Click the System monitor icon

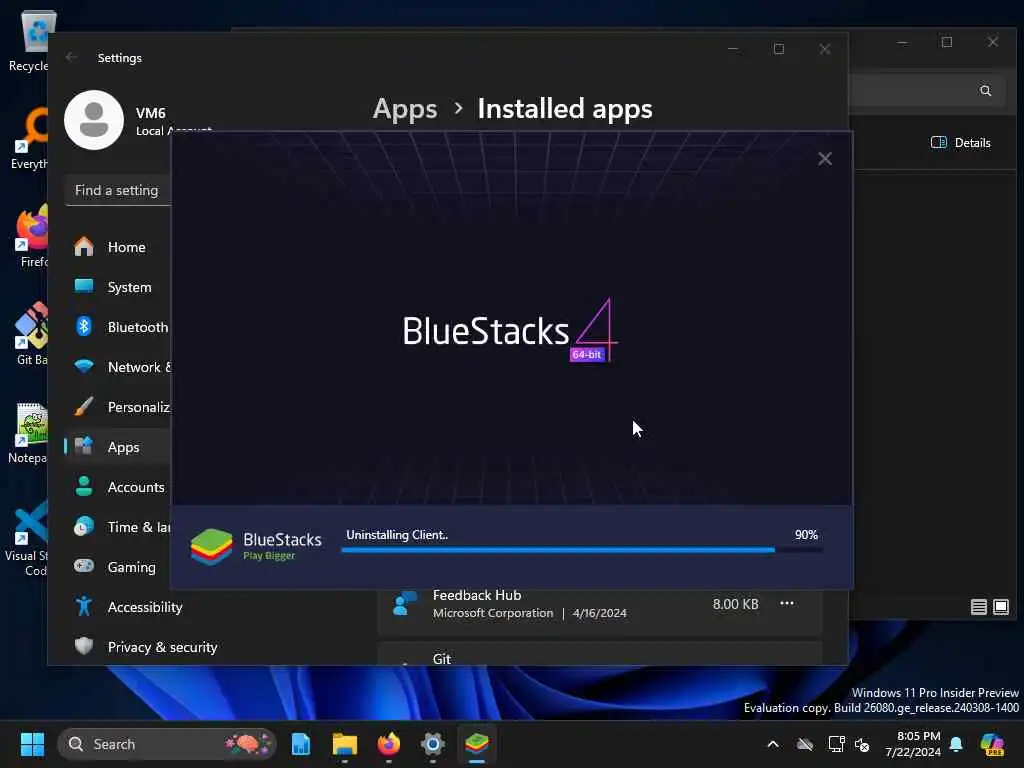click(84, 286)
